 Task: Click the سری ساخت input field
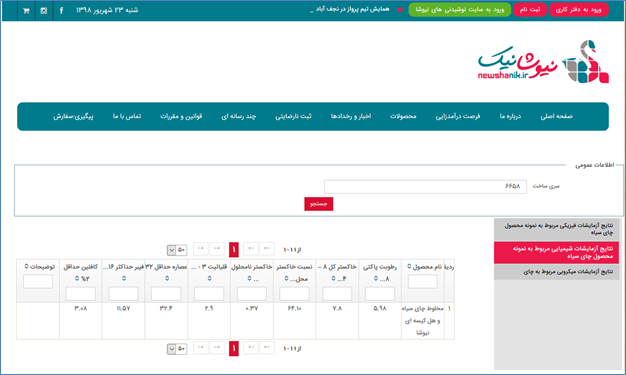425,187
